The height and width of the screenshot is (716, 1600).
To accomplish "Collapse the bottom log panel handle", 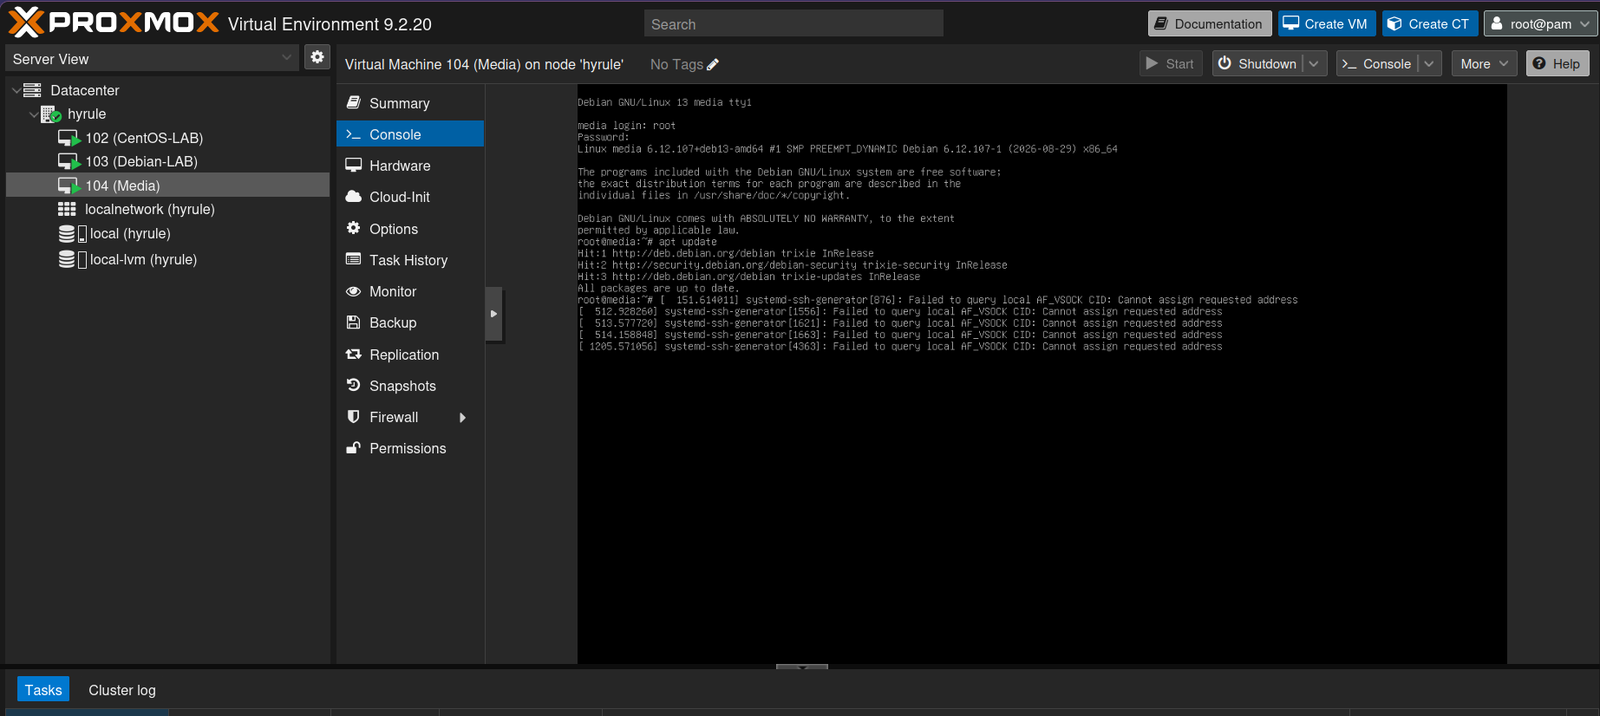I will pyautogui.click(x=802, y=666).
